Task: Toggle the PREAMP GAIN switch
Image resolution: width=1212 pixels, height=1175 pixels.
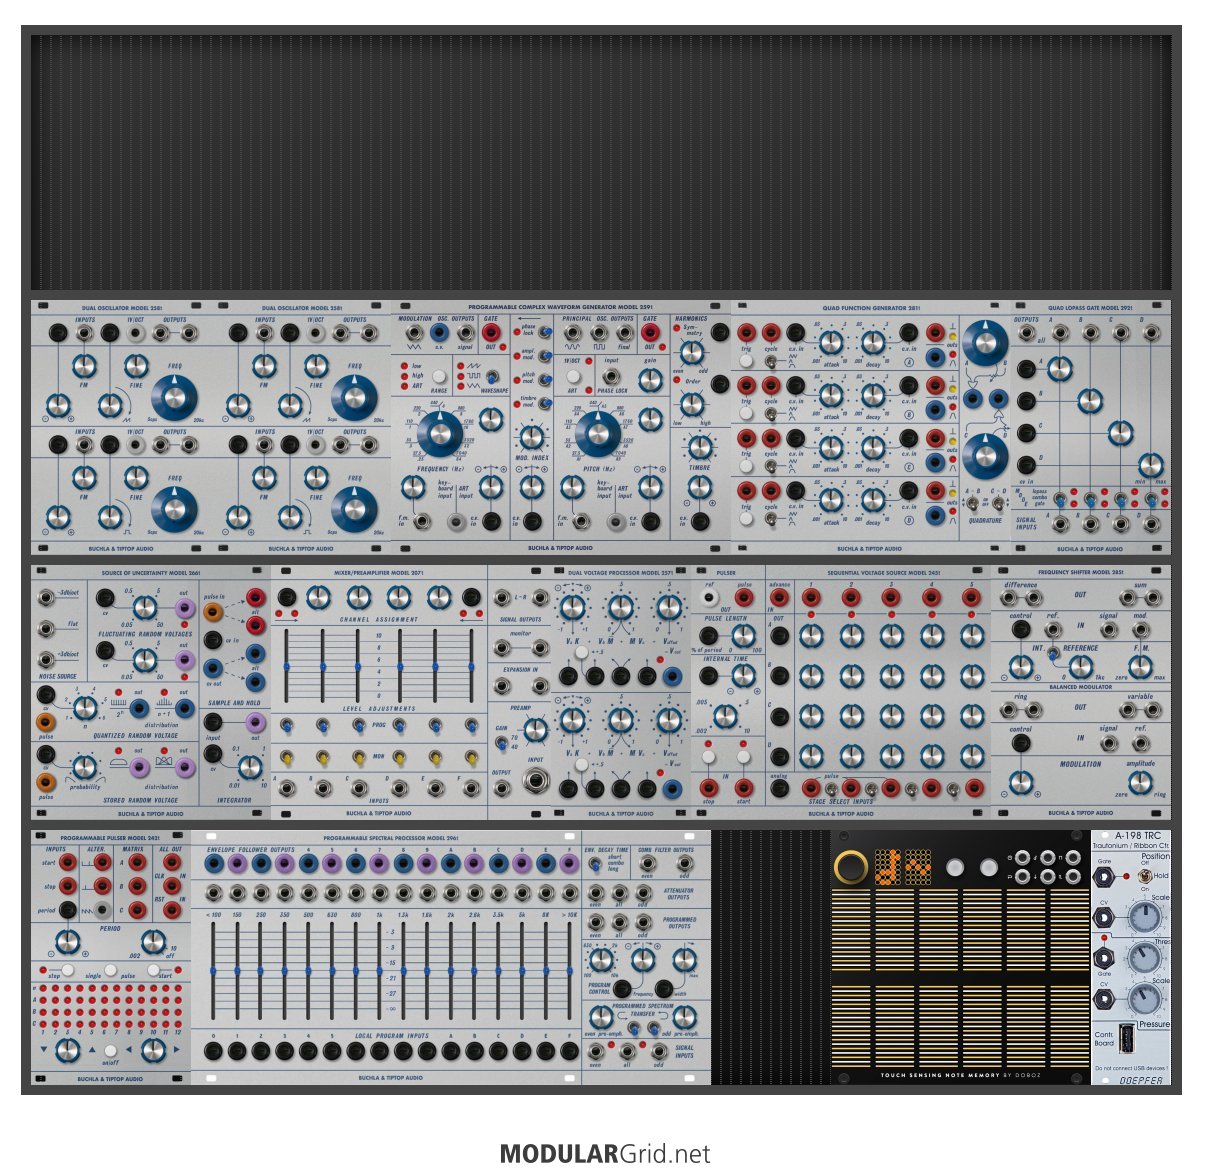Action: pos(501,742)
